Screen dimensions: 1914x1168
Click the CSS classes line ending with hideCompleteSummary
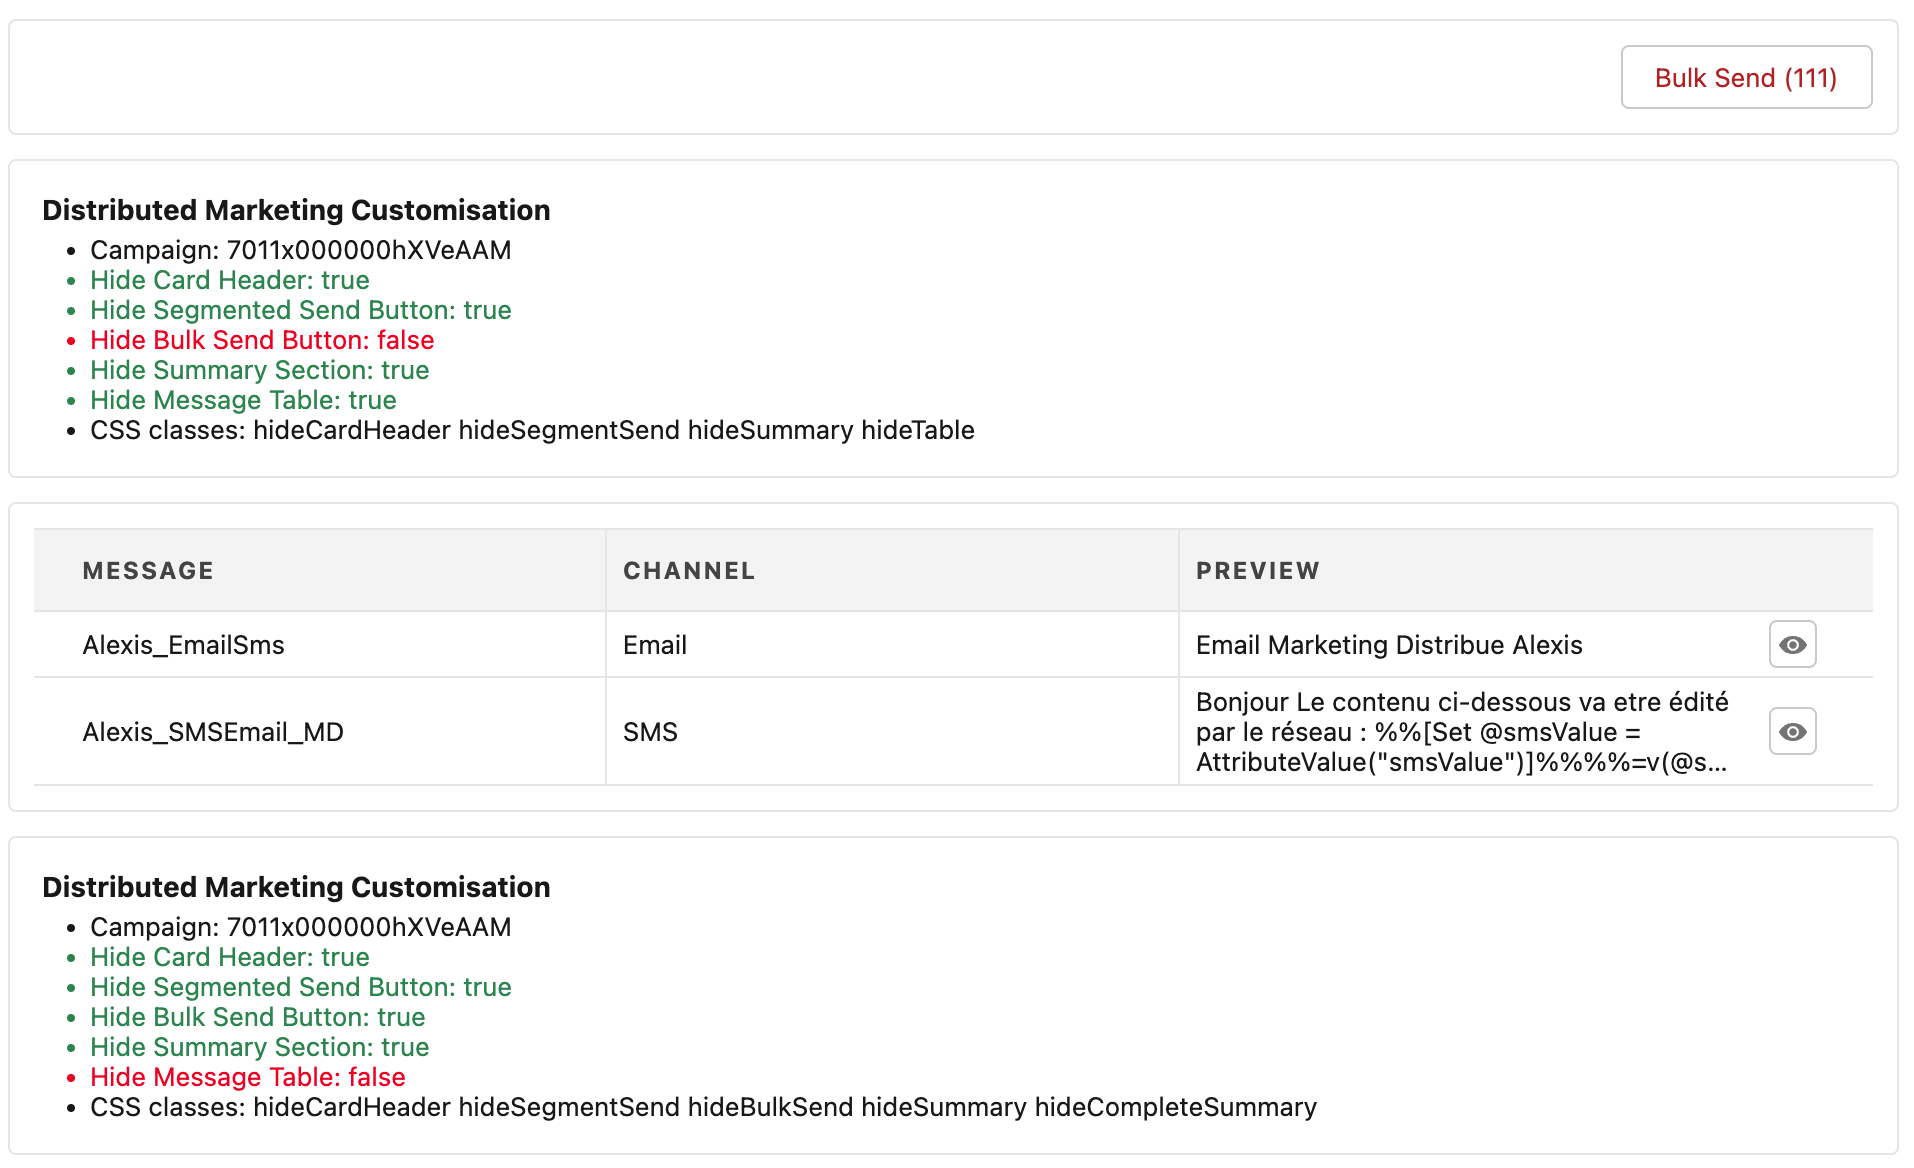703,1107
